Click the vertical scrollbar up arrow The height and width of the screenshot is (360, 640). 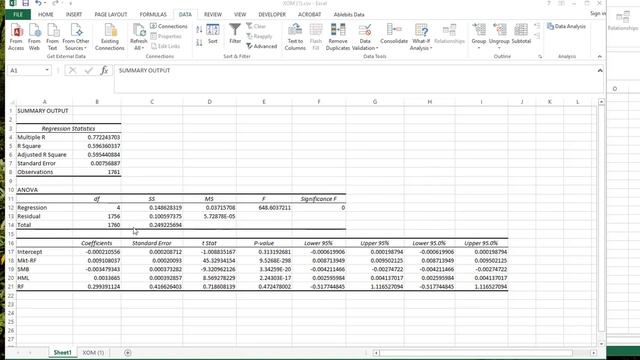click(601, 102)
